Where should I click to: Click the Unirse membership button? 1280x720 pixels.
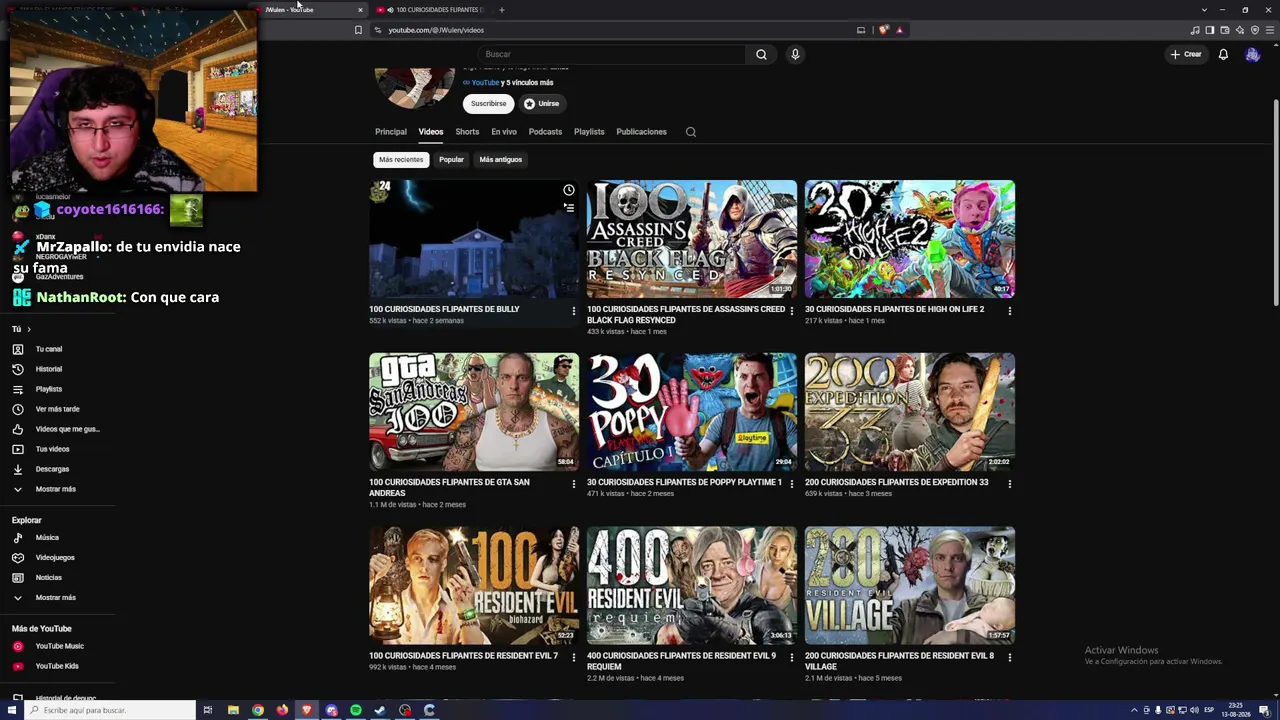pyautogui.click(x=542, y=104)
